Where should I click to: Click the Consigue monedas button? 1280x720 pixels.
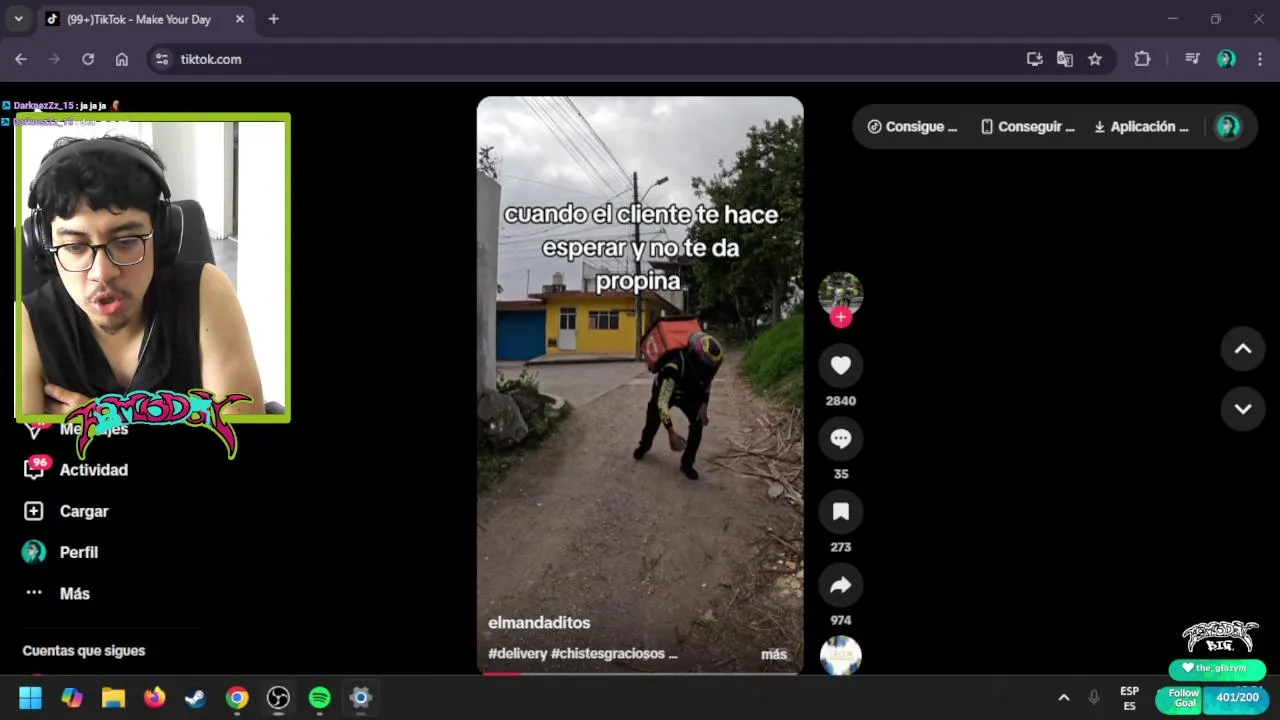[x=912, y=127]
